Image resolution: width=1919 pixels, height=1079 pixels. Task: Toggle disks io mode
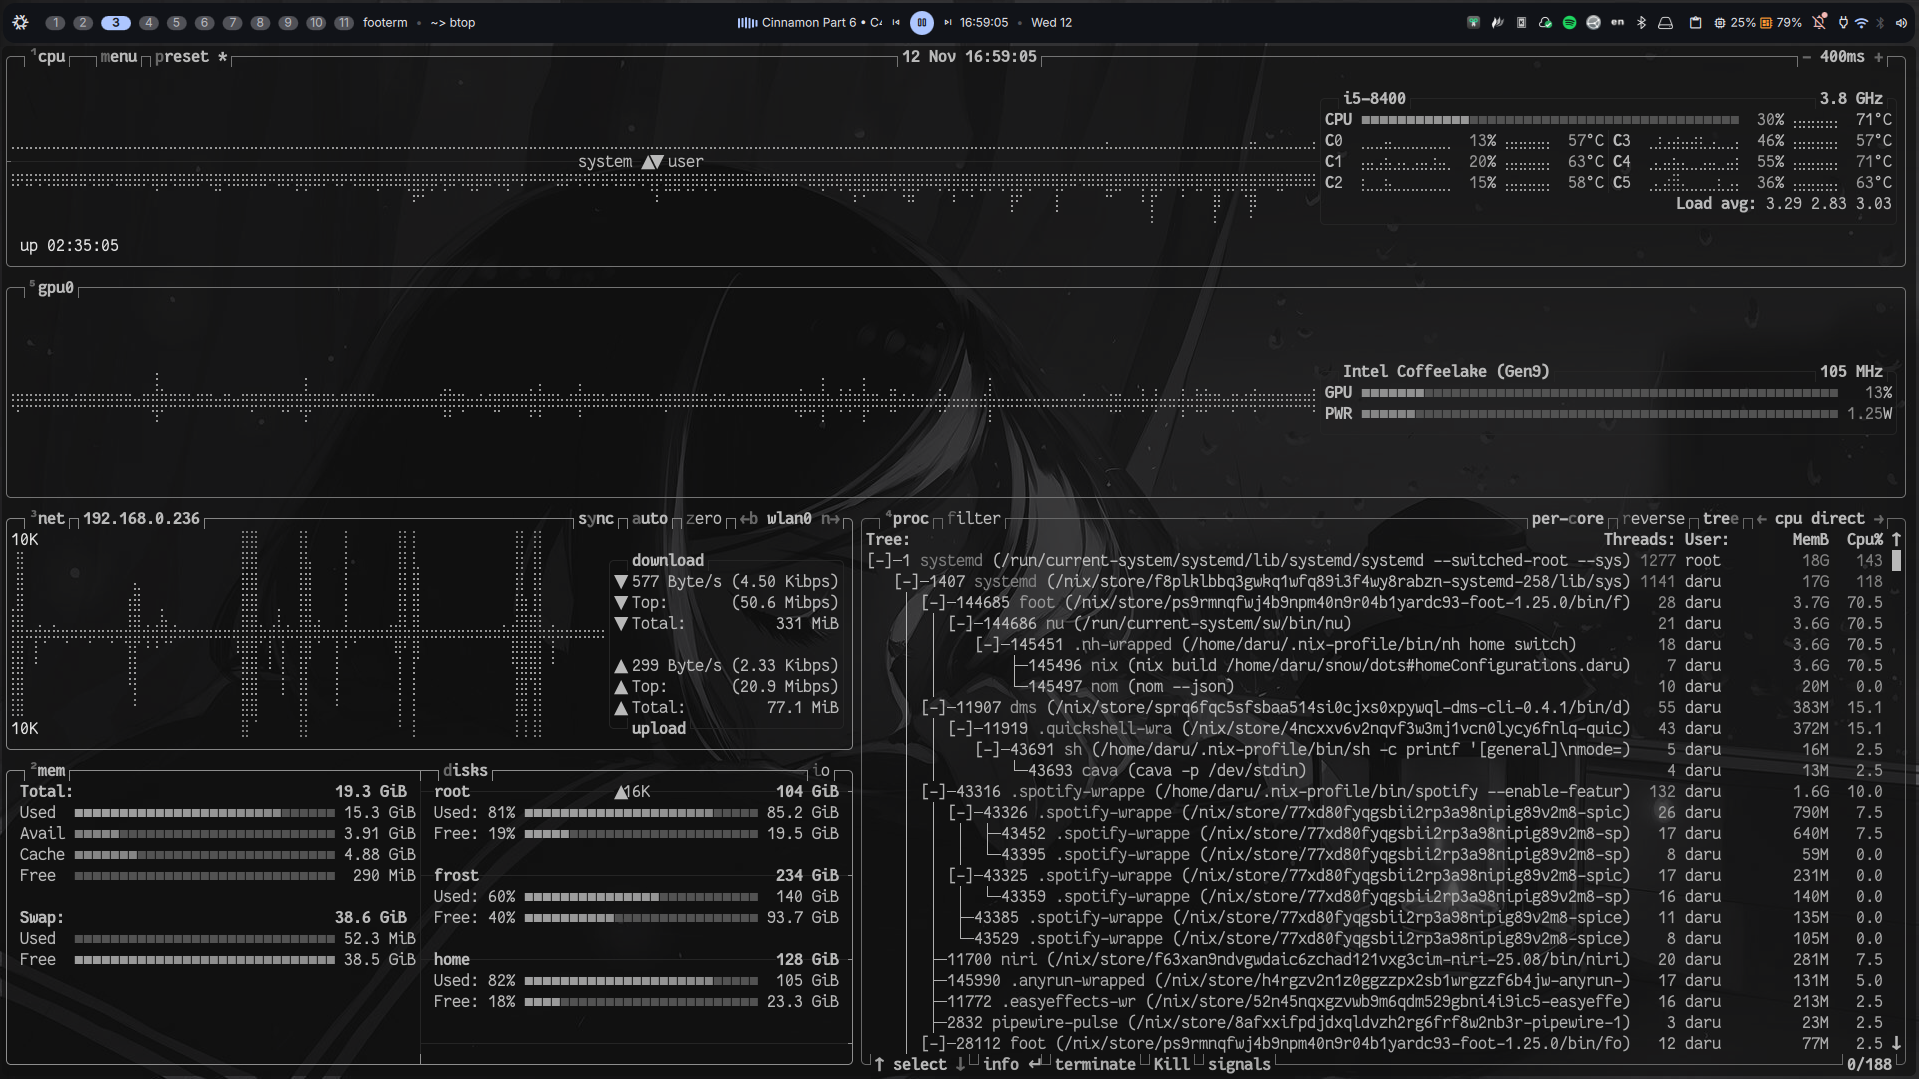click(821, 770)
